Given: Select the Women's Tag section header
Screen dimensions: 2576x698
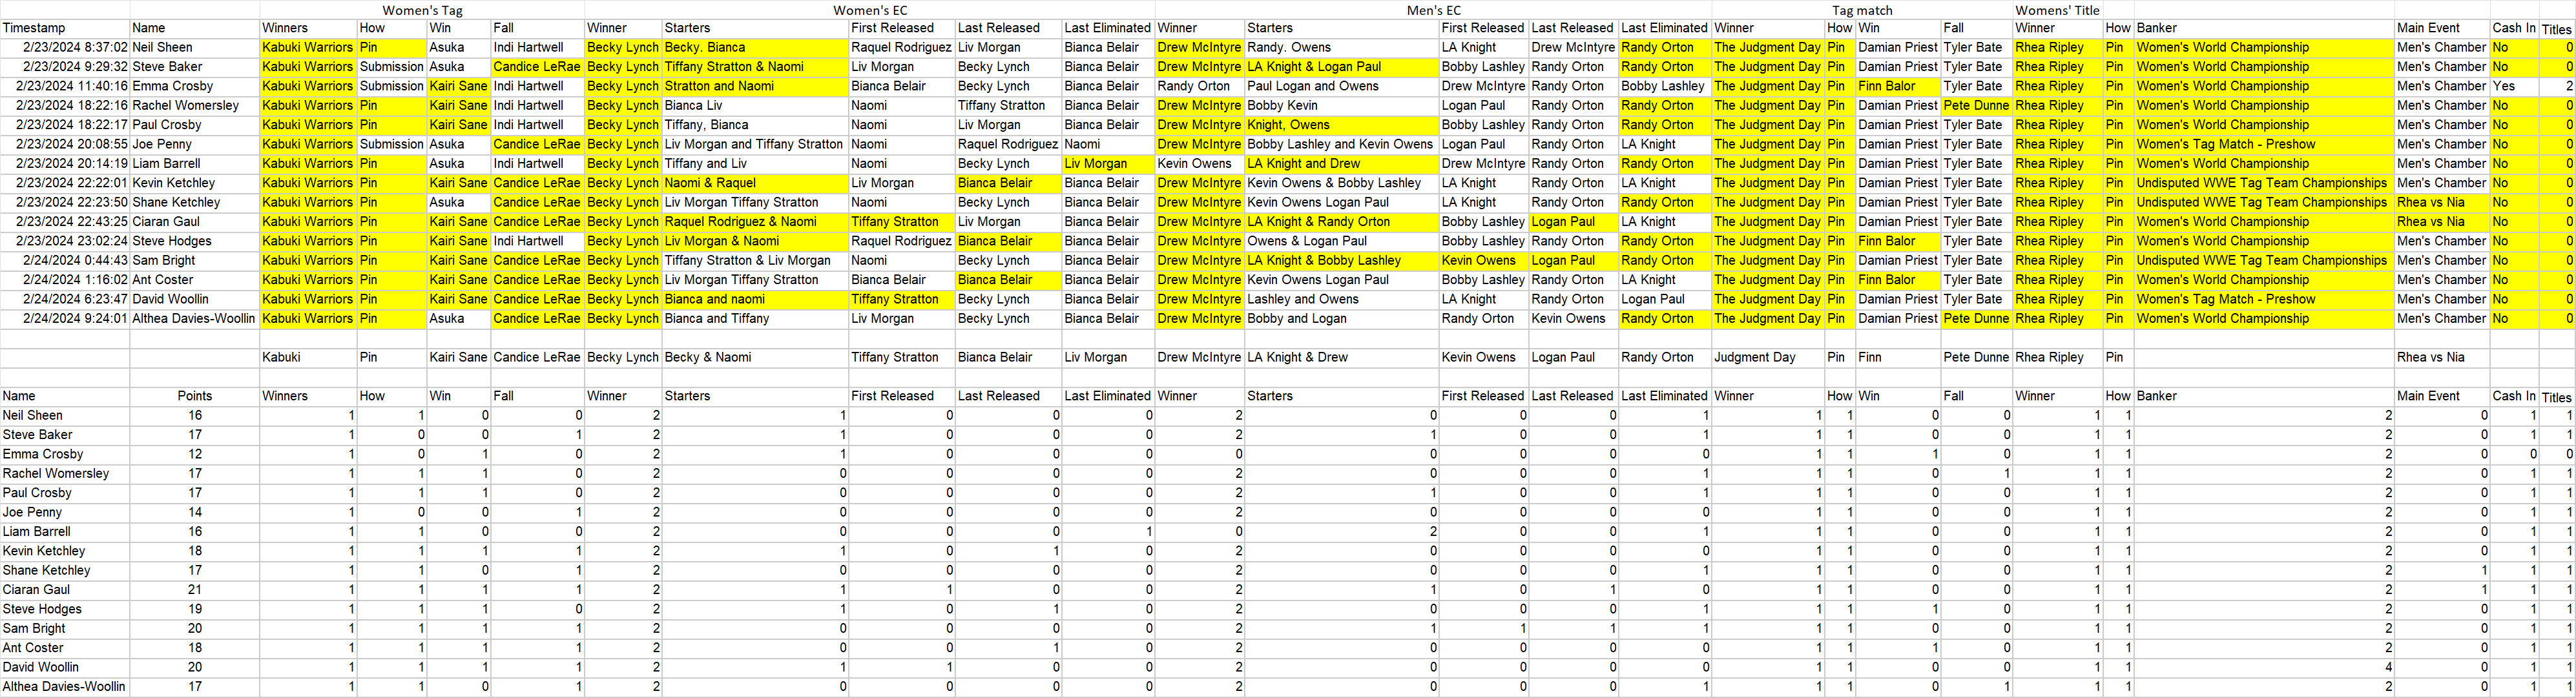Looking at the screenshot, I should click(422, 10).
